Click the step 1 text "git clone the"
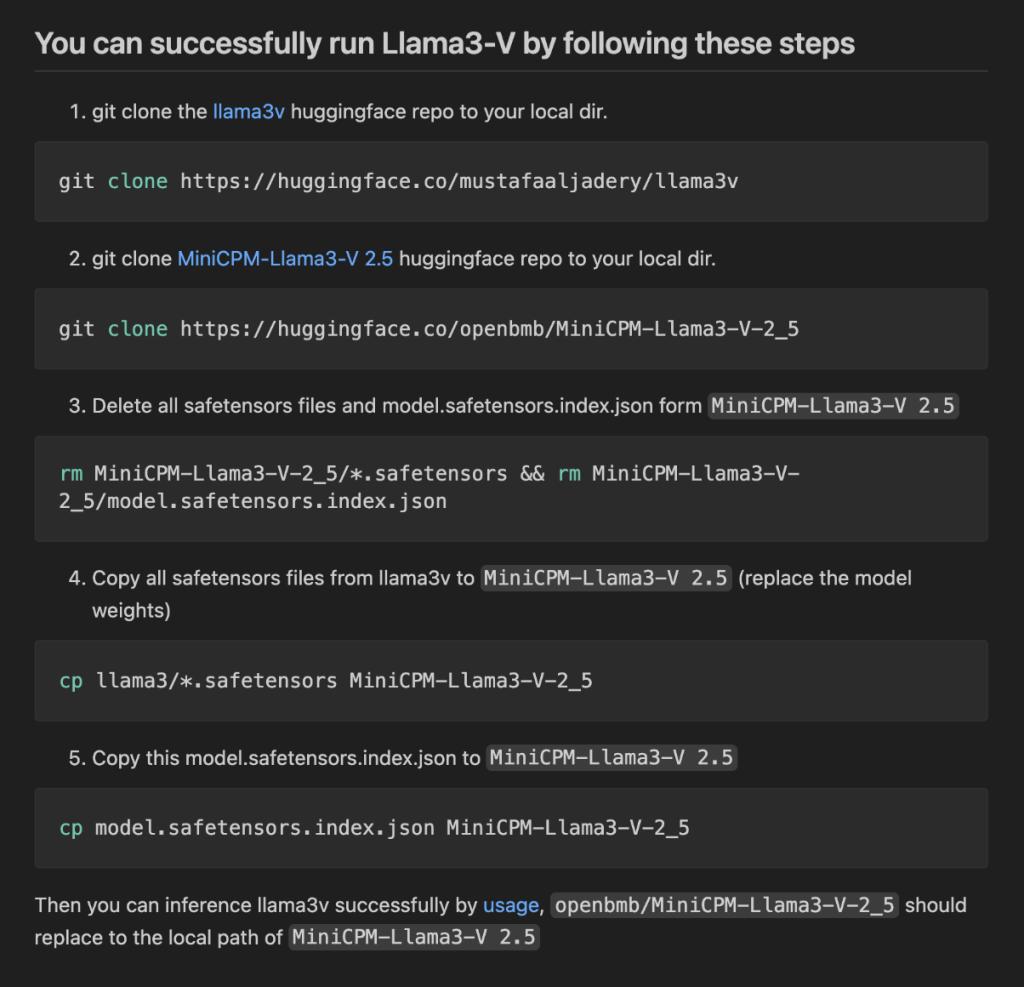The width and height of the screenshot is (1024, 987). click(150, 111)
